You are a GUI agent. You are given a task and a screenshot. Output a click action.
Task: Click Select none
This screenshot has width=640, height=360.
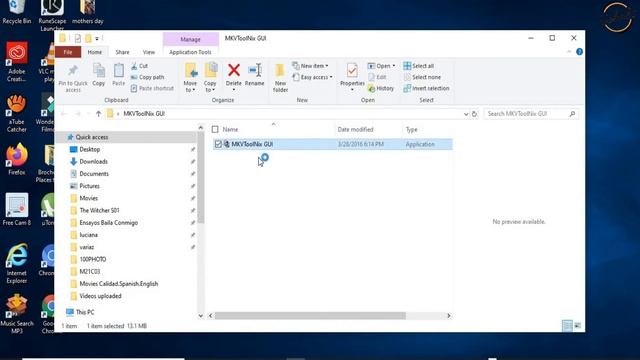pos(422,77)
